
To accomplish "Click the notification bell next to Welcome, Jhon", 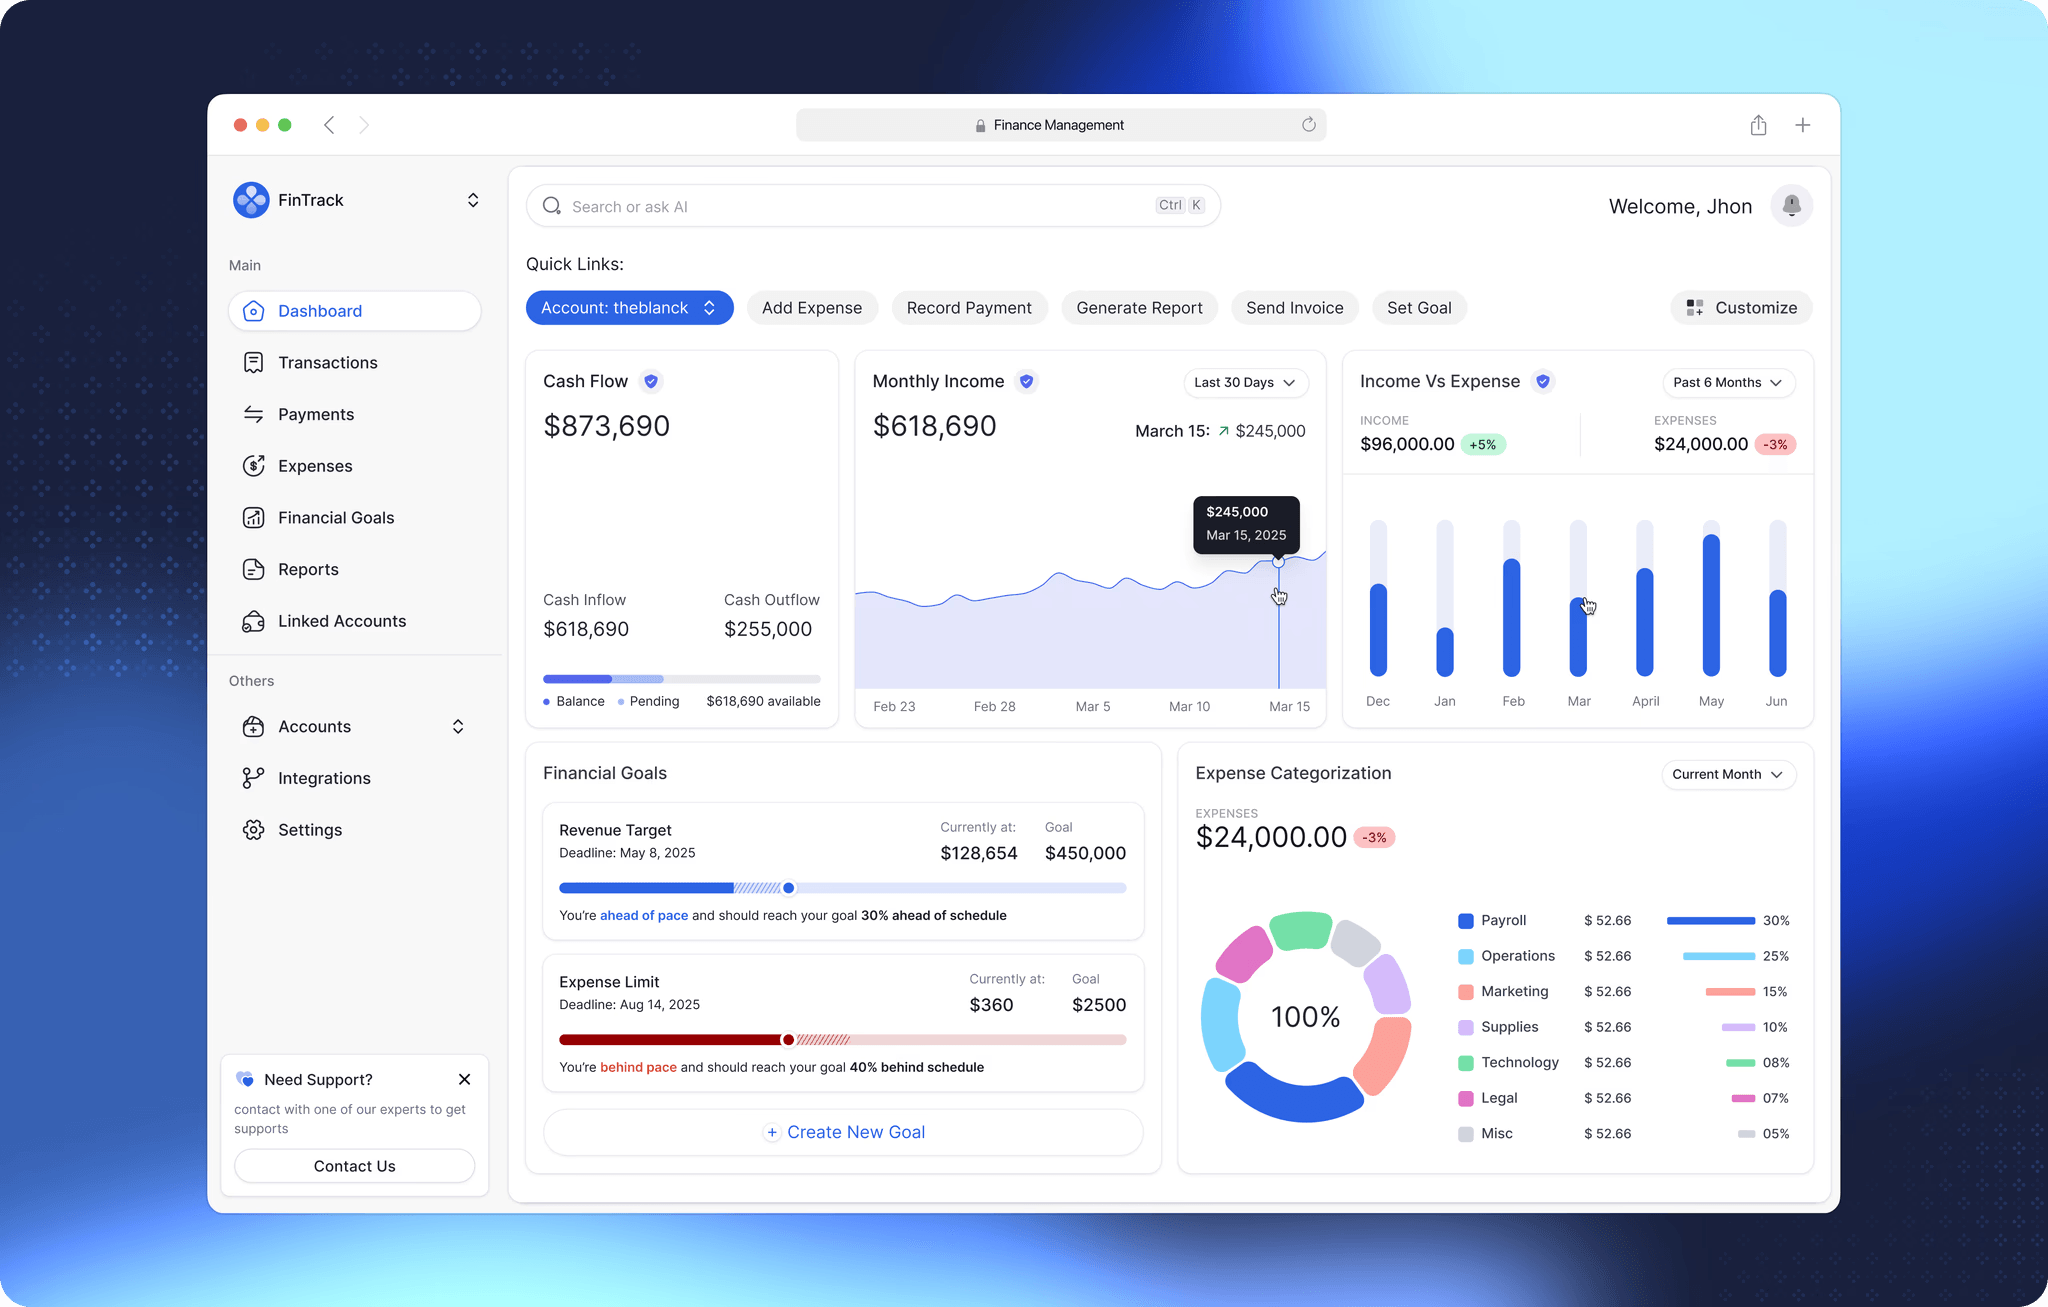I will pos(1792,205).
